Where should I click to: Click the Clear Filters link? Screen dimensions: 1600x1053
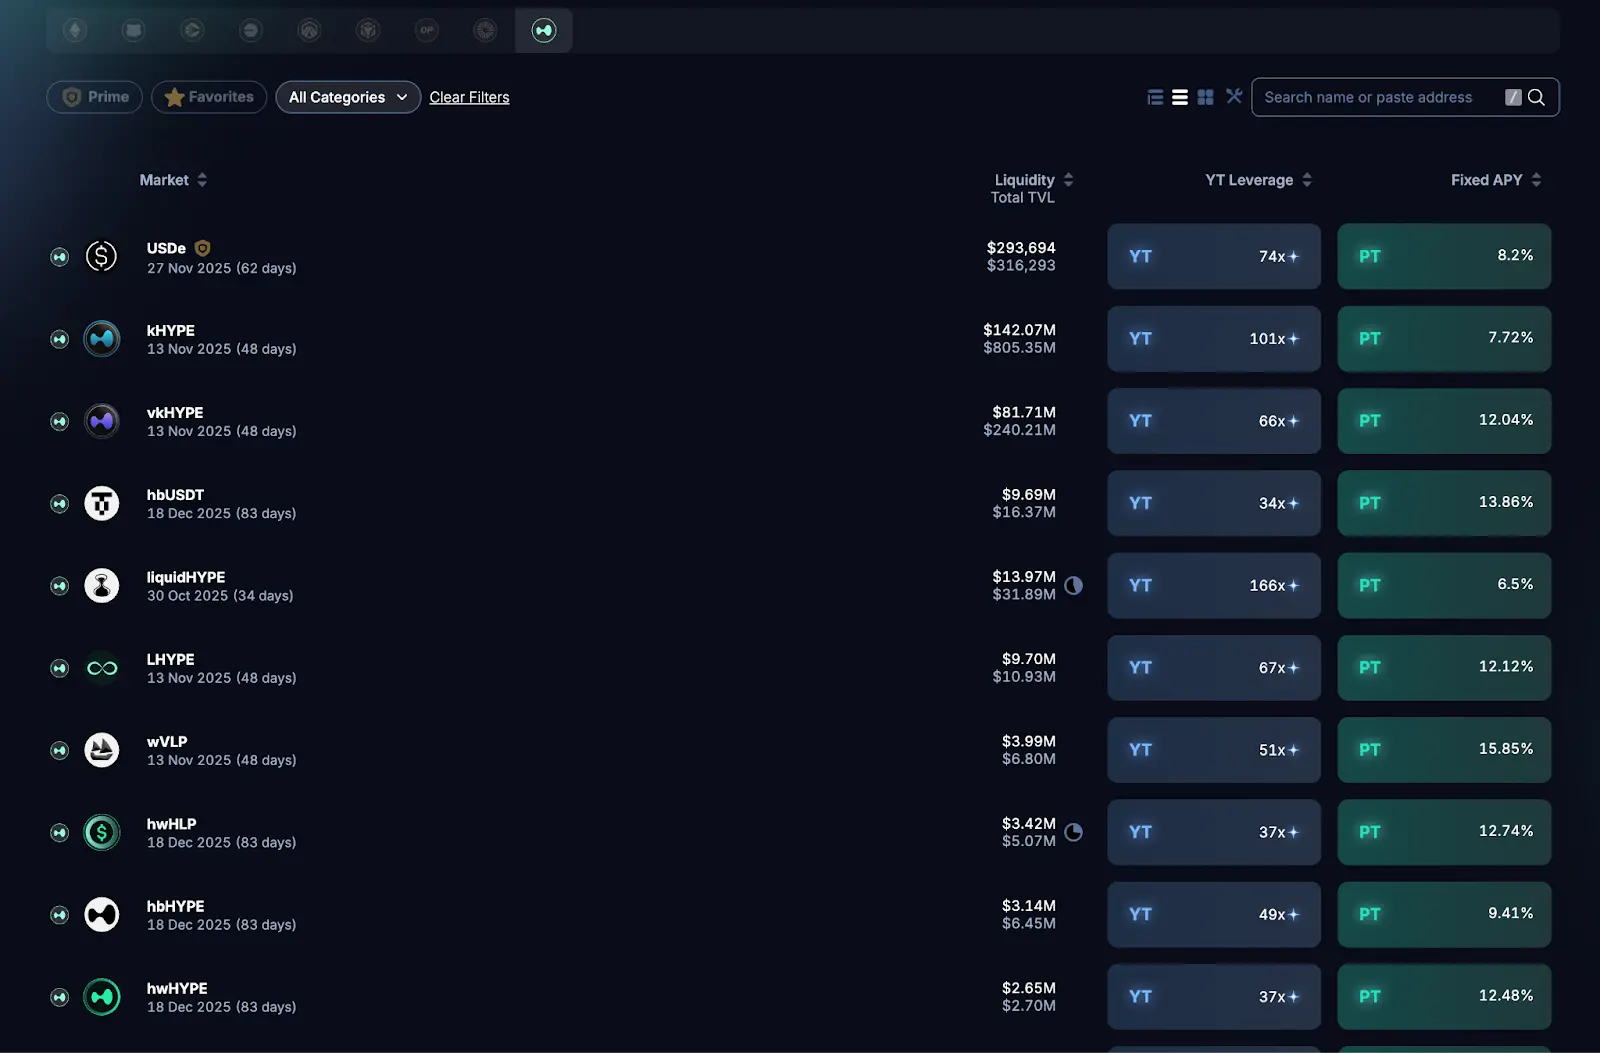tap(469, 97)
